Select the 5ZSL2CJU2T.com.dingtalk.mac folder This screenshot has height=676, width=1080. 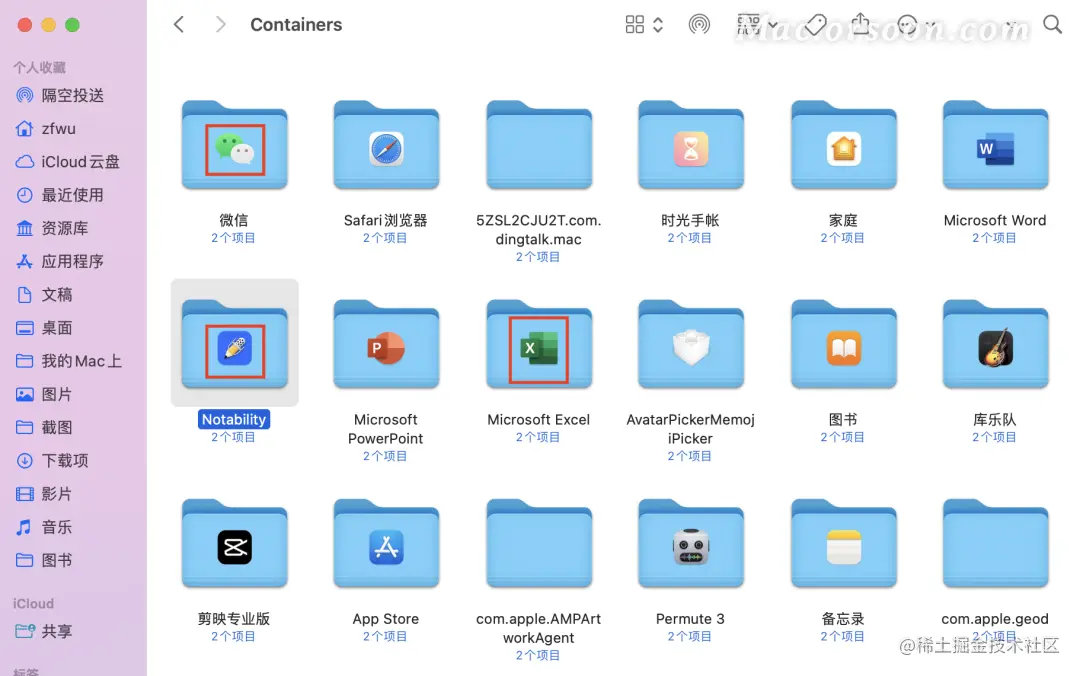tap(539, 145)
